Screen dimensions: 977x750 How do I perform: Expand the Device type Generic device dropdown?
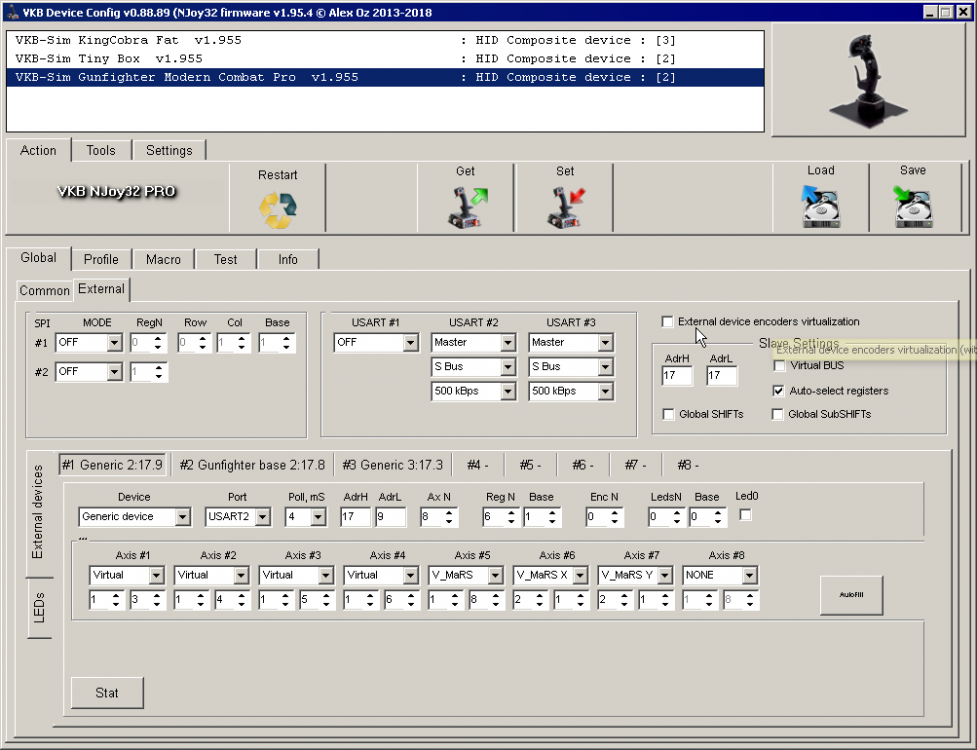pyautogui.click(x=182, y=517)
